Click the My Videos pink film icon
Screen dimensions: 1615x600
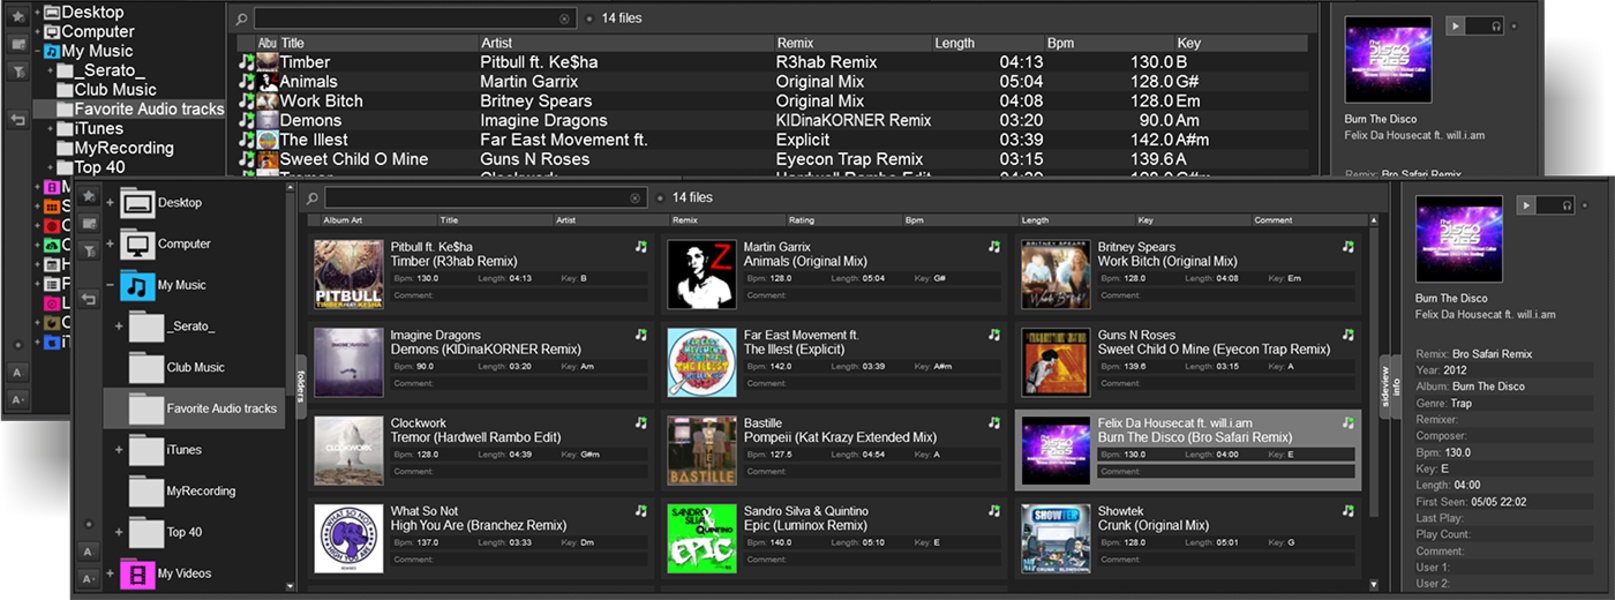coord(137,574)
